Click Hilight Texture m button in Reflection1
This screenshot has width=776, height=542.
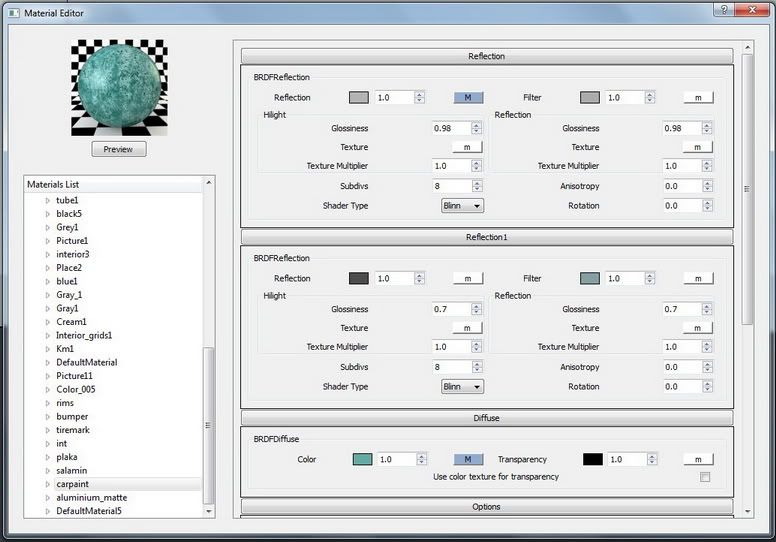coord(467,328)
